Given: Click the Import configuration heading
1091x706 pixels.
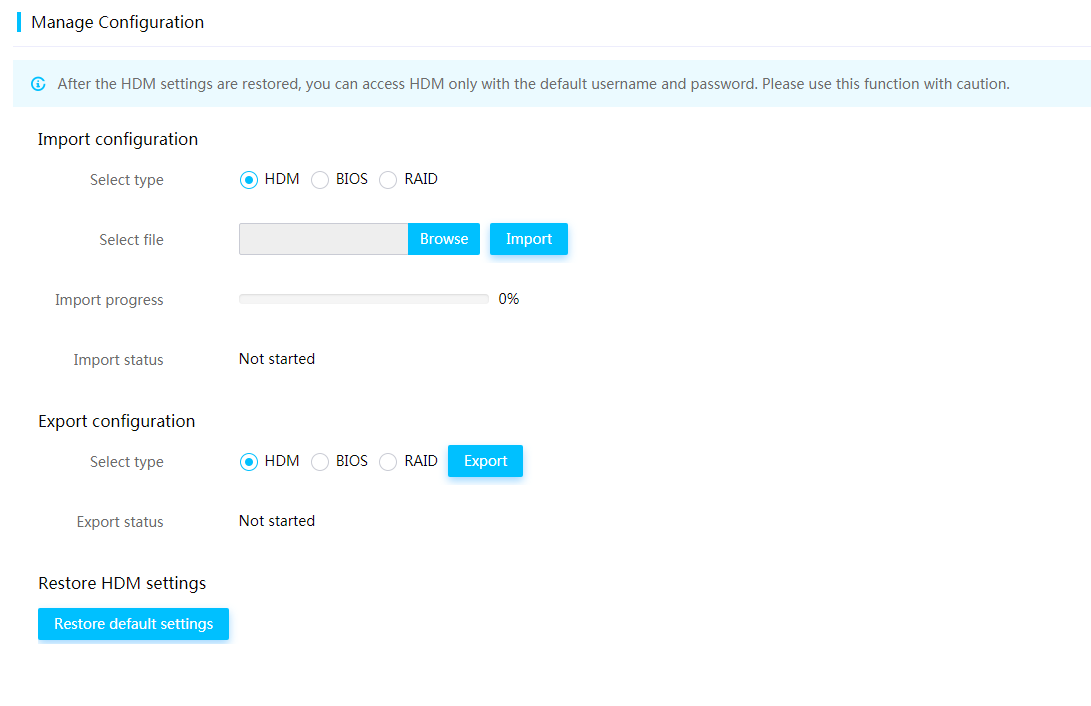Looking at the screenshot, I should pos(118,139).
